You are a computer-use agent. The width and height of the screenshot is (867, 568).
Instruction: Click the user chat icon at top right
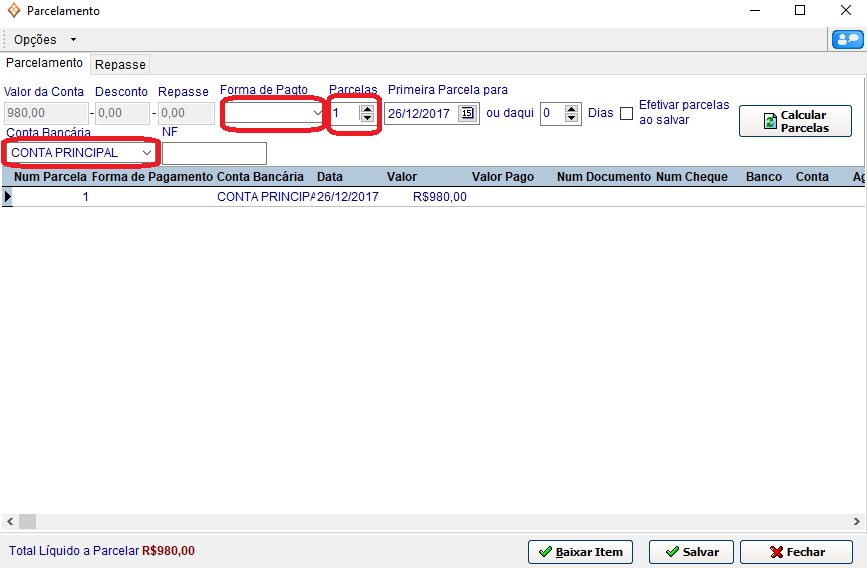click(x=846, y=39)
